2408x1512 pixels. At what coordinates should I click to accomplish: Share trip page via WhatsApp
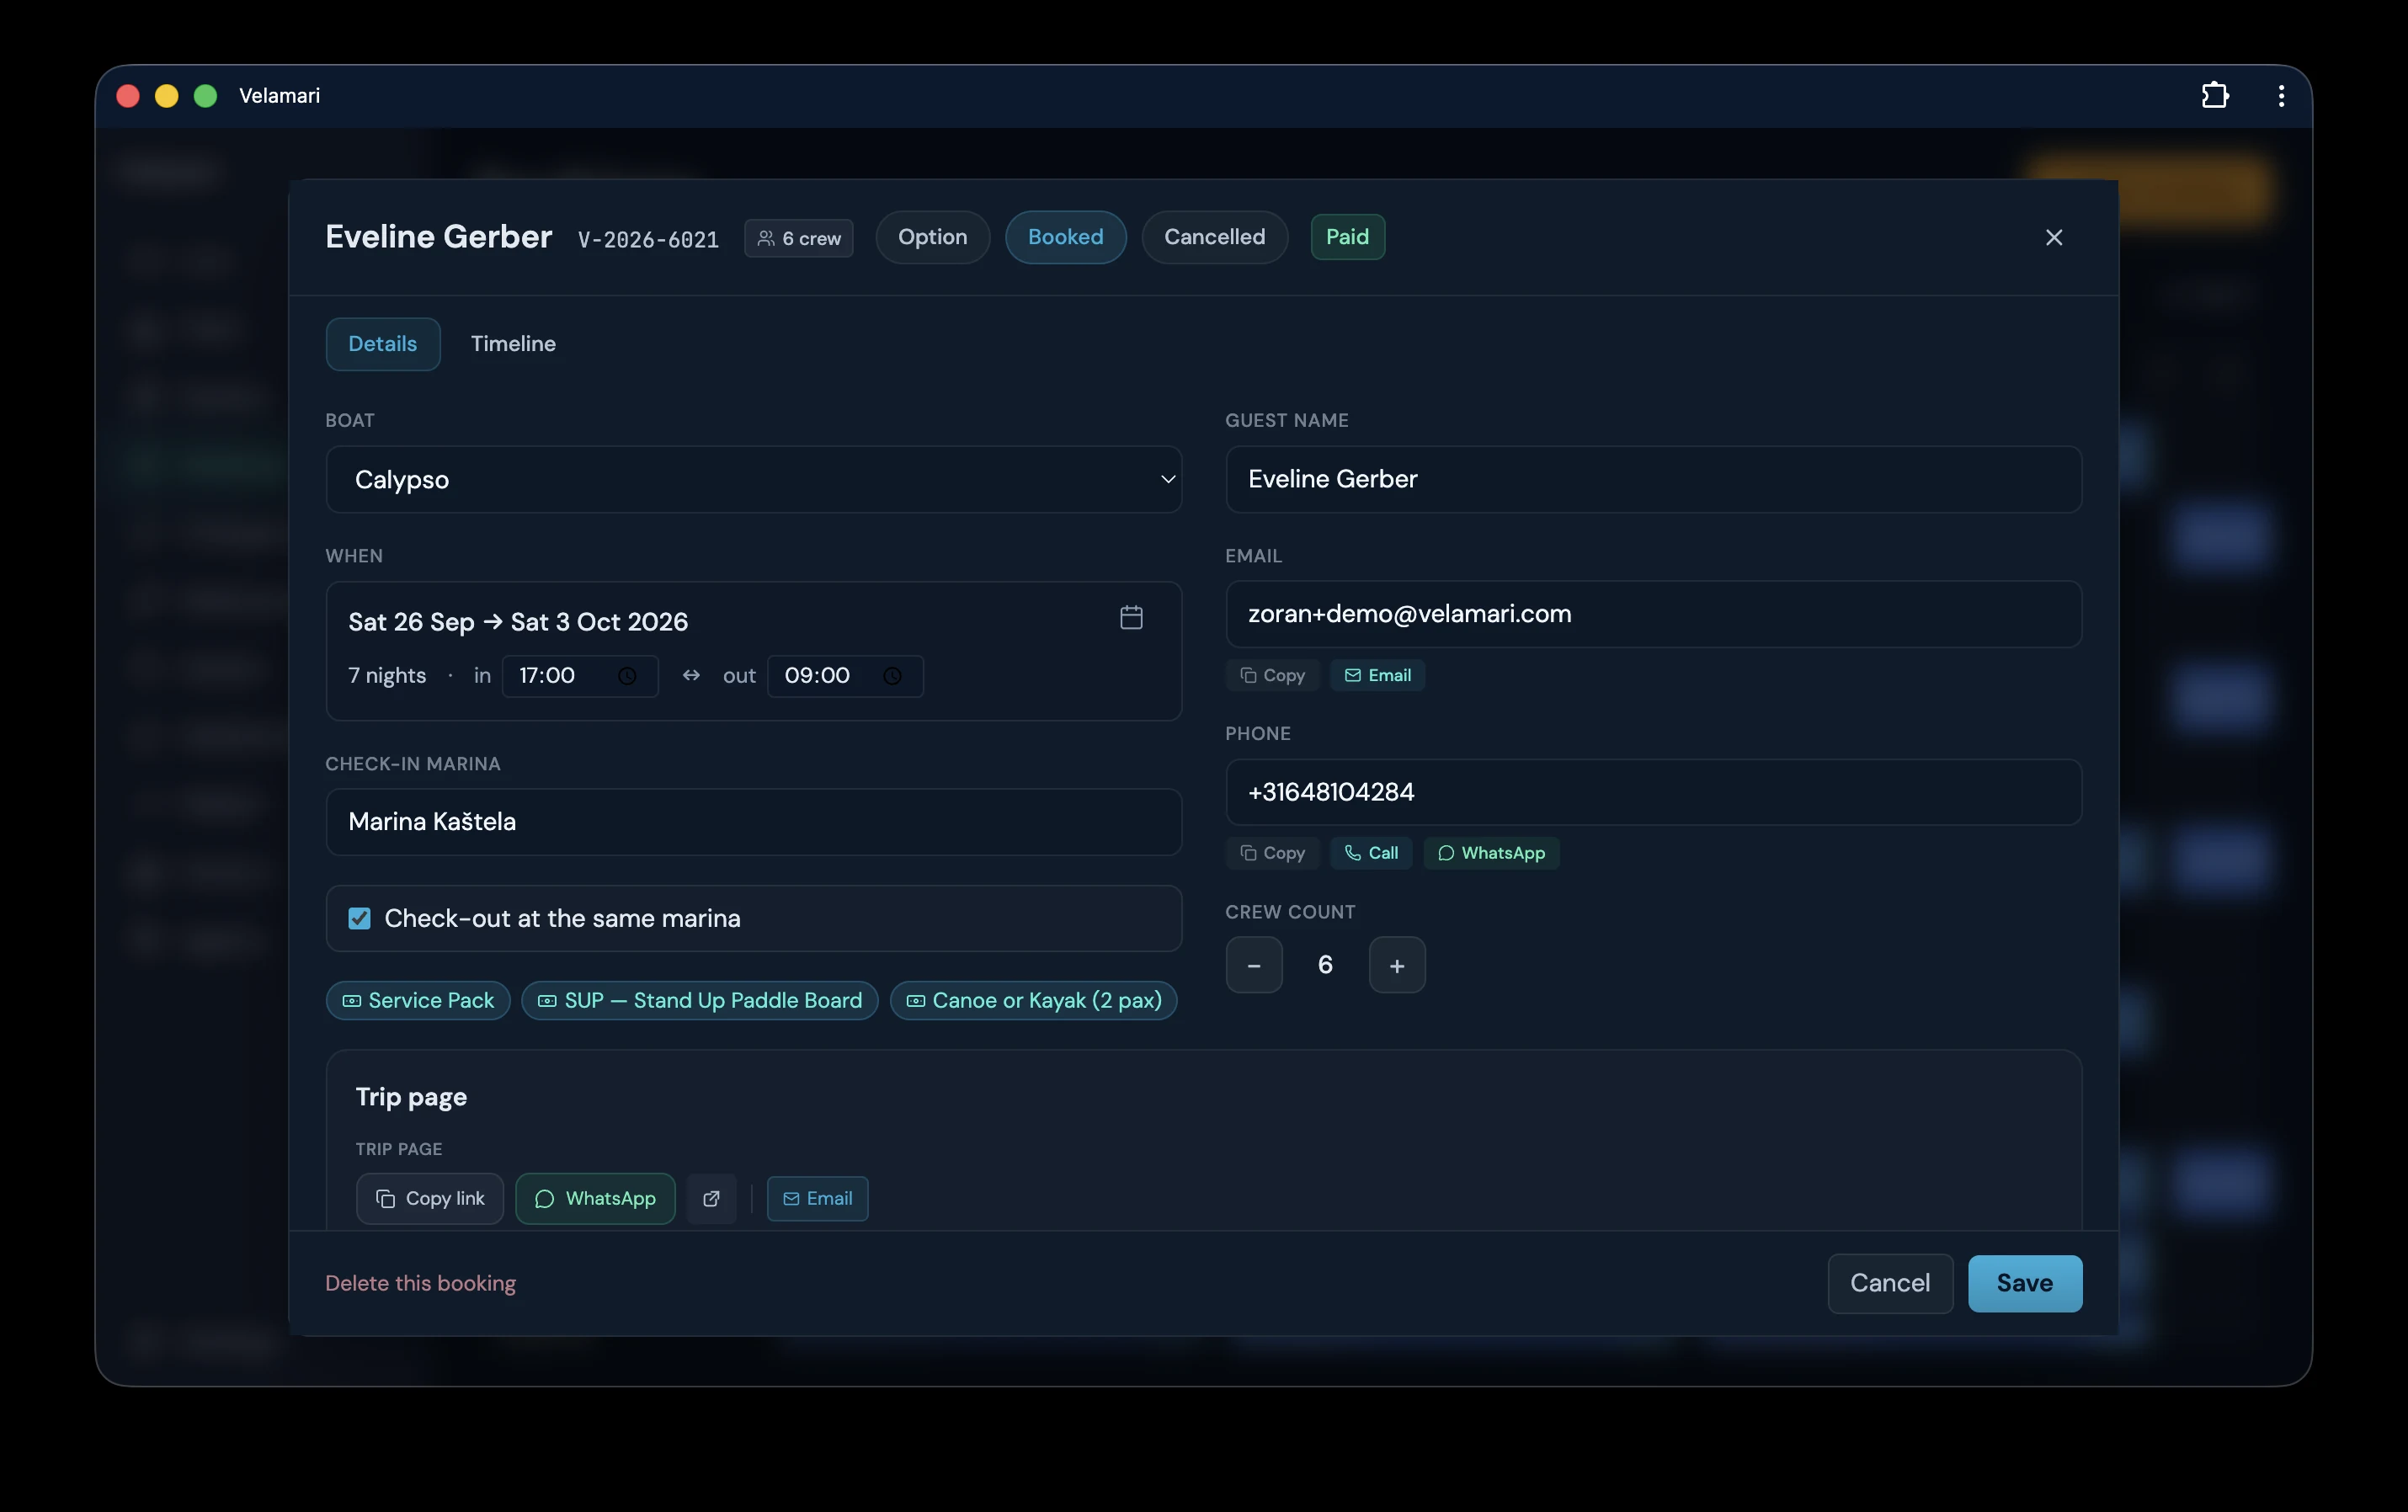(595, 1198)
